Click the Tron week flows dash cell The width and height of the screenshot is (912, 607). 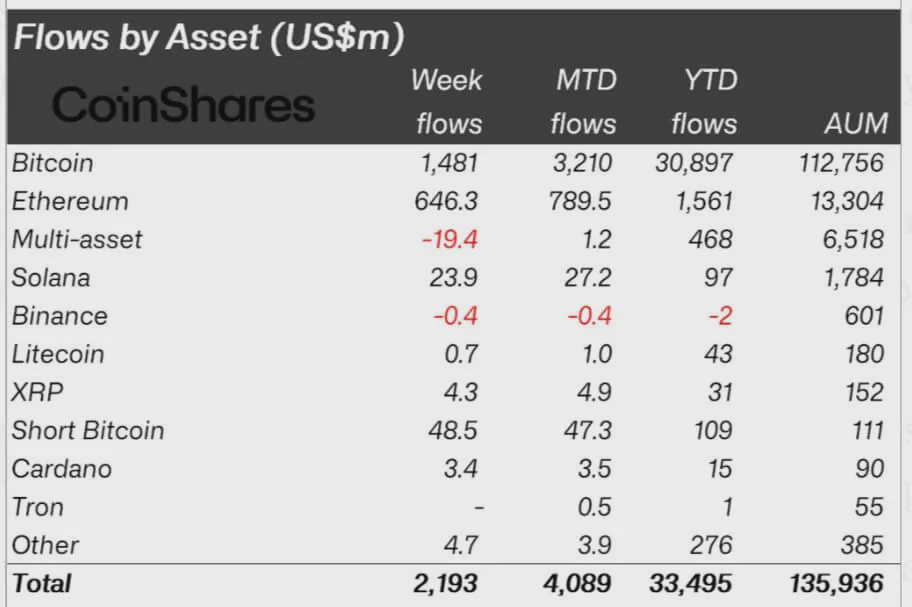click(478, 507)
